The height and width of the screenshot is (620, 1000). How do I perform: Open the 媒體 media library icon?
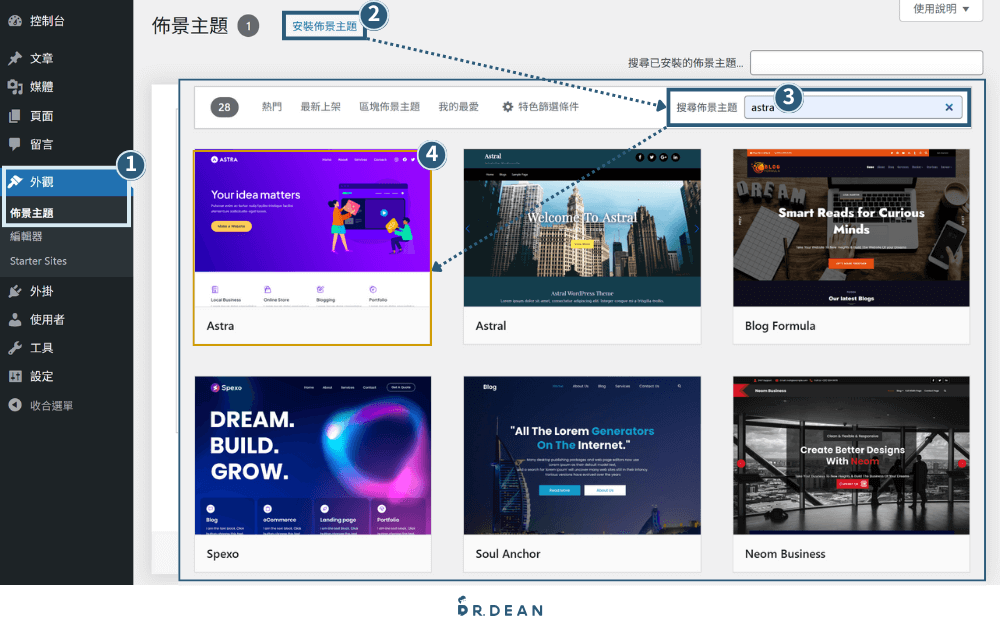tap(14, 88)
